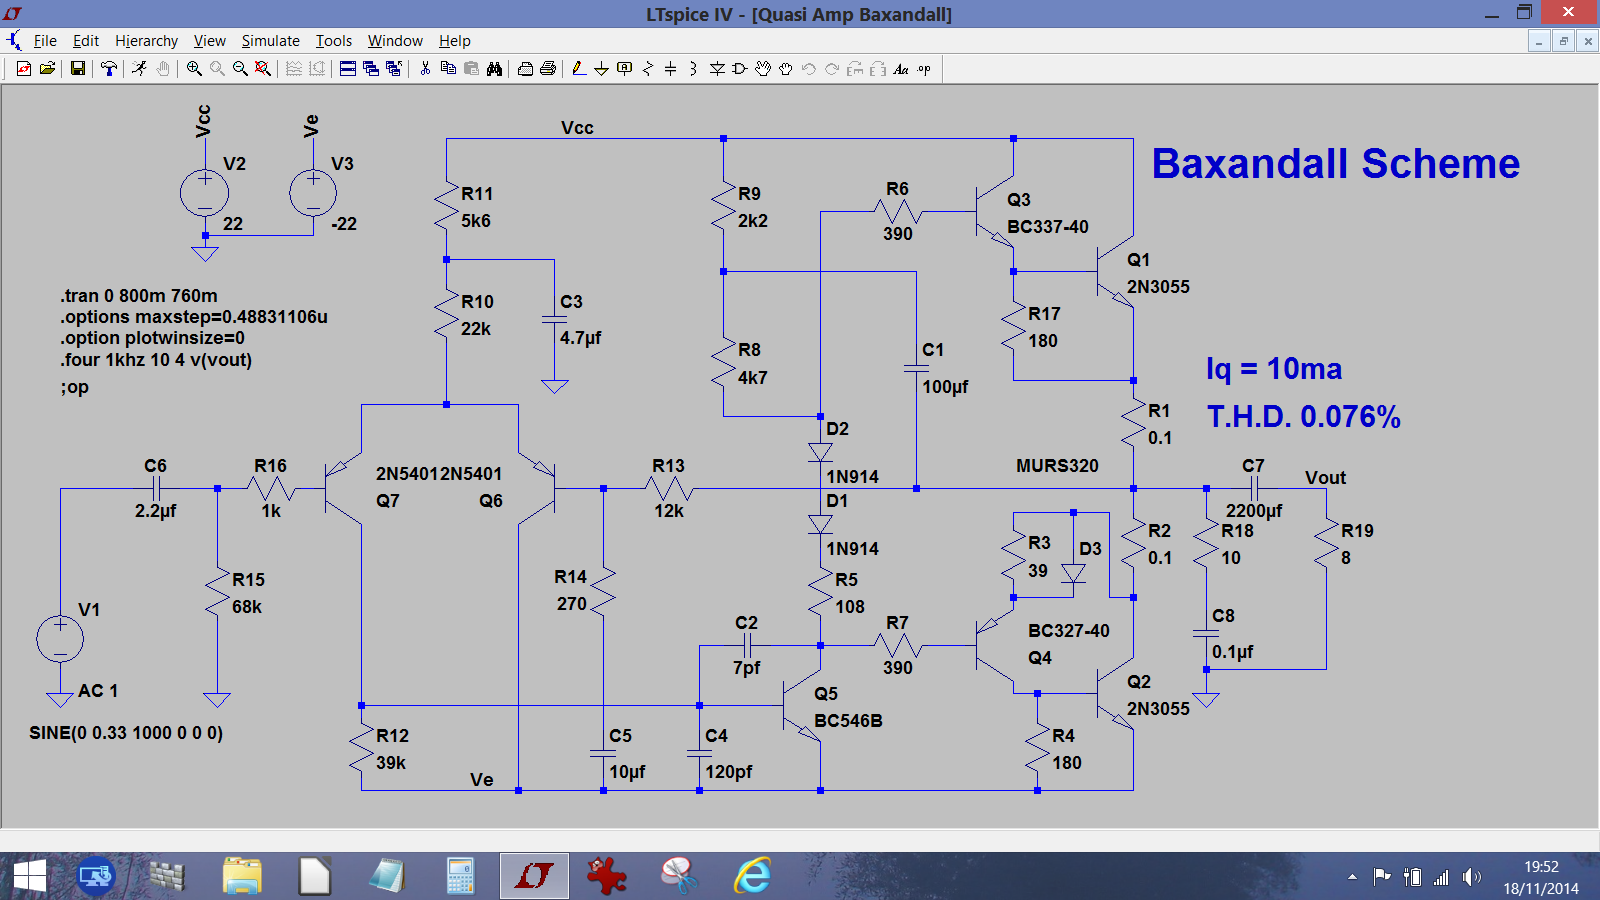This screenshot has width=1600, height=900.
Task: Place an inductor from the toolbar
Action: point(693,68)
